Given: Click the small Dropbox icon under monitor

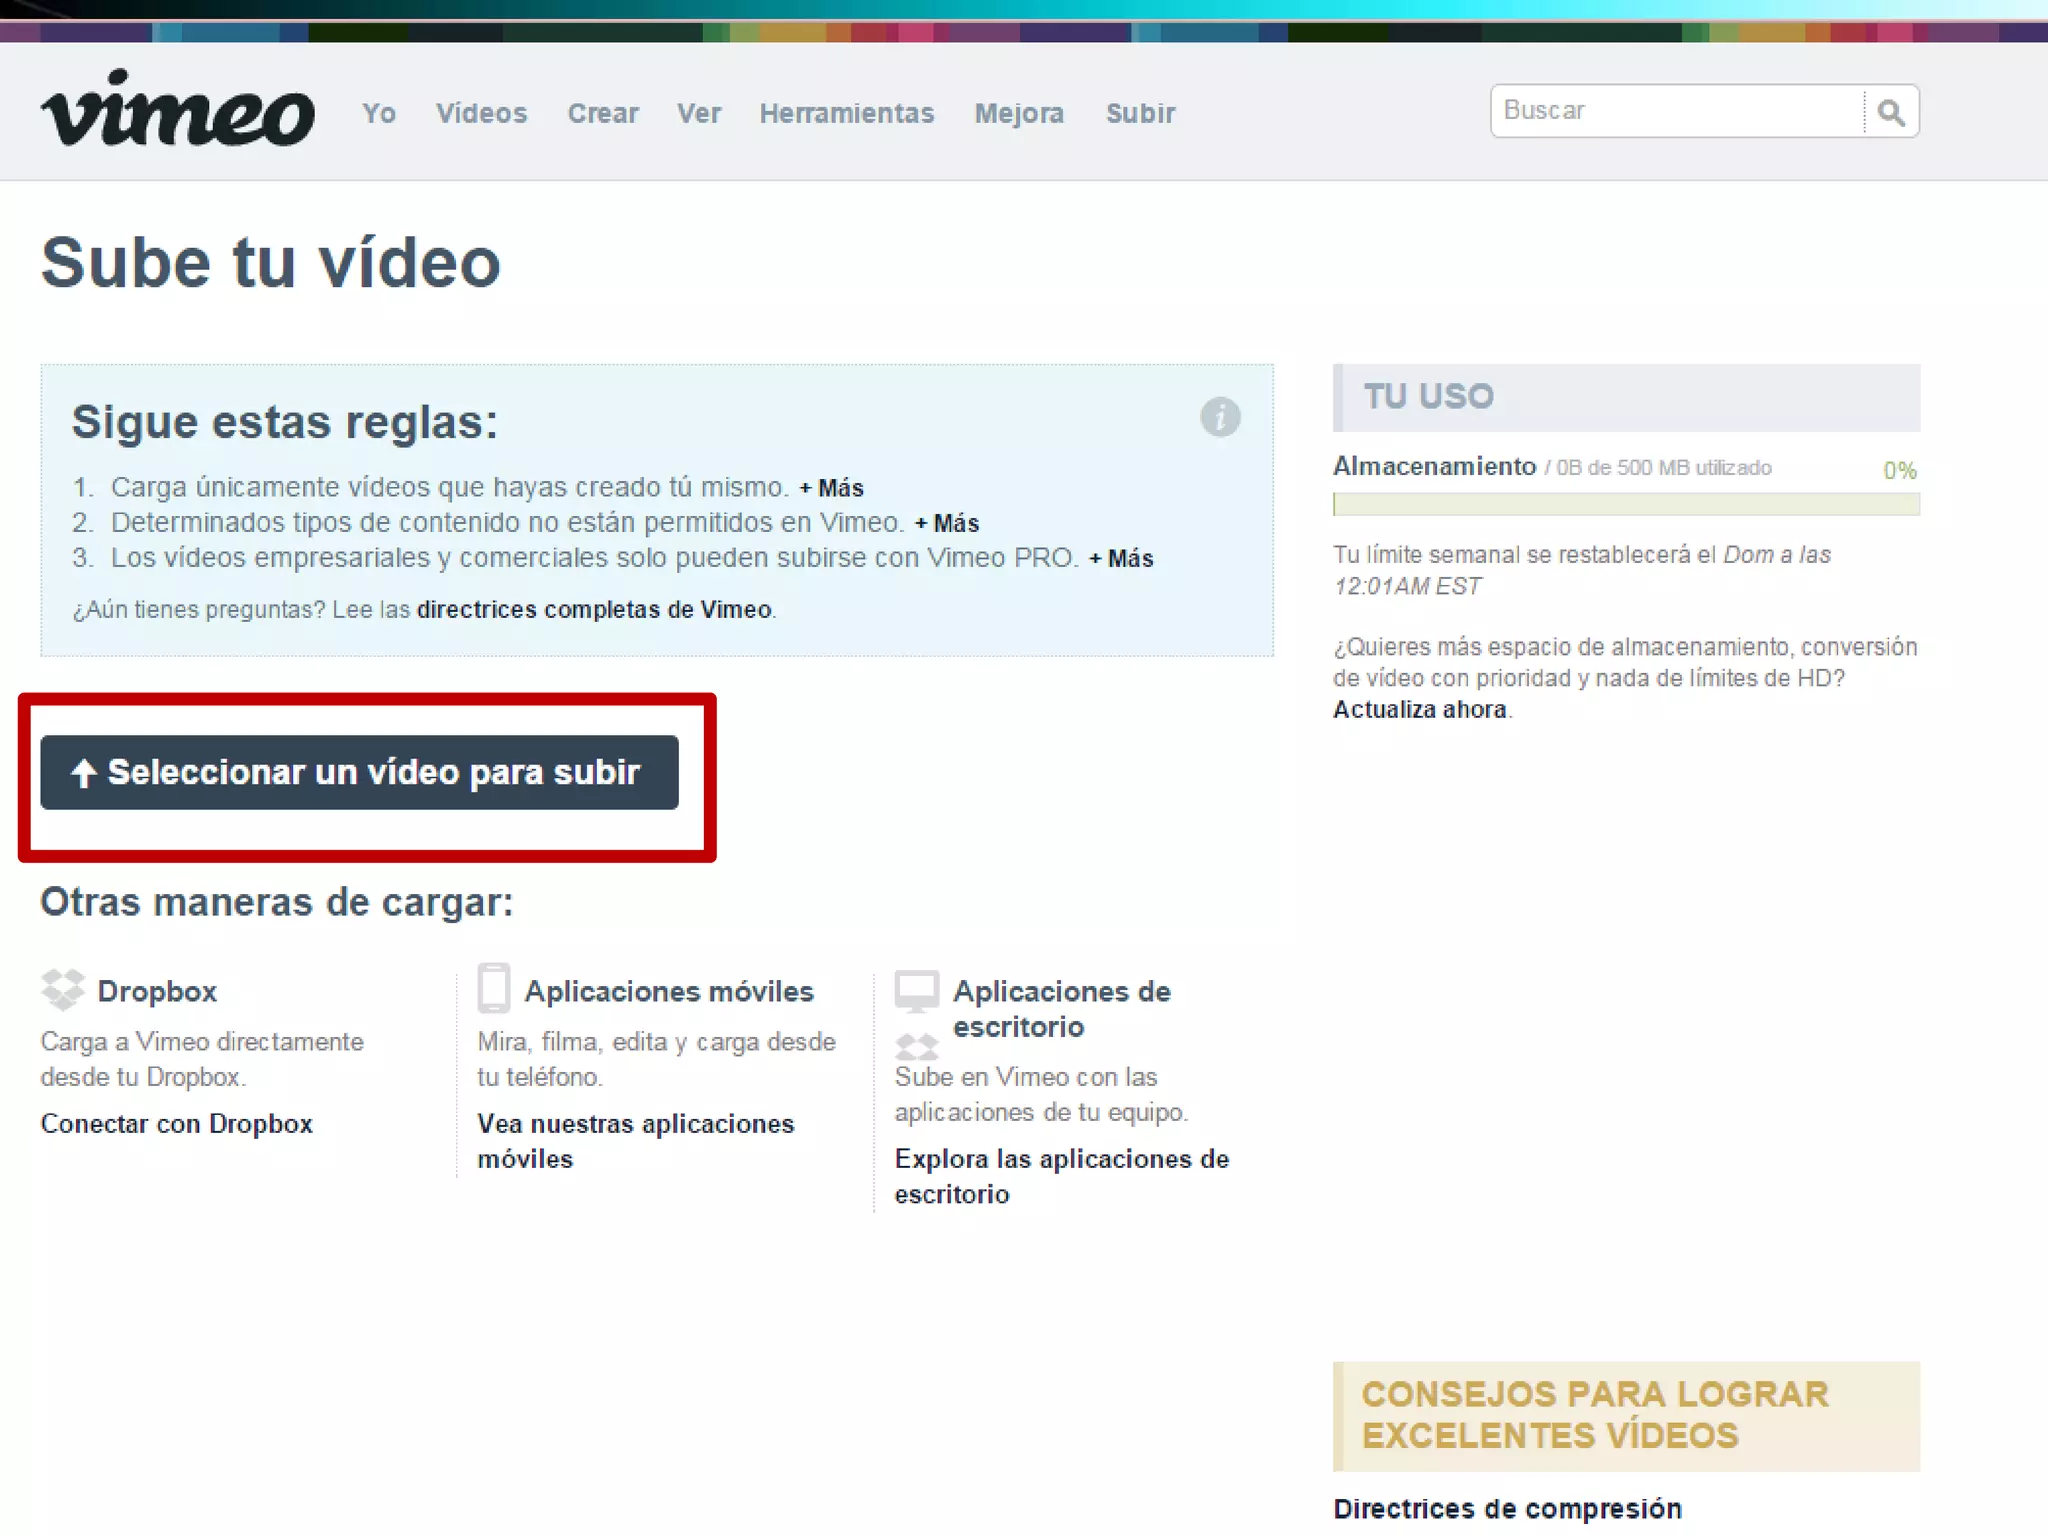Looking at the screenshot, I should pos(916,1047).
